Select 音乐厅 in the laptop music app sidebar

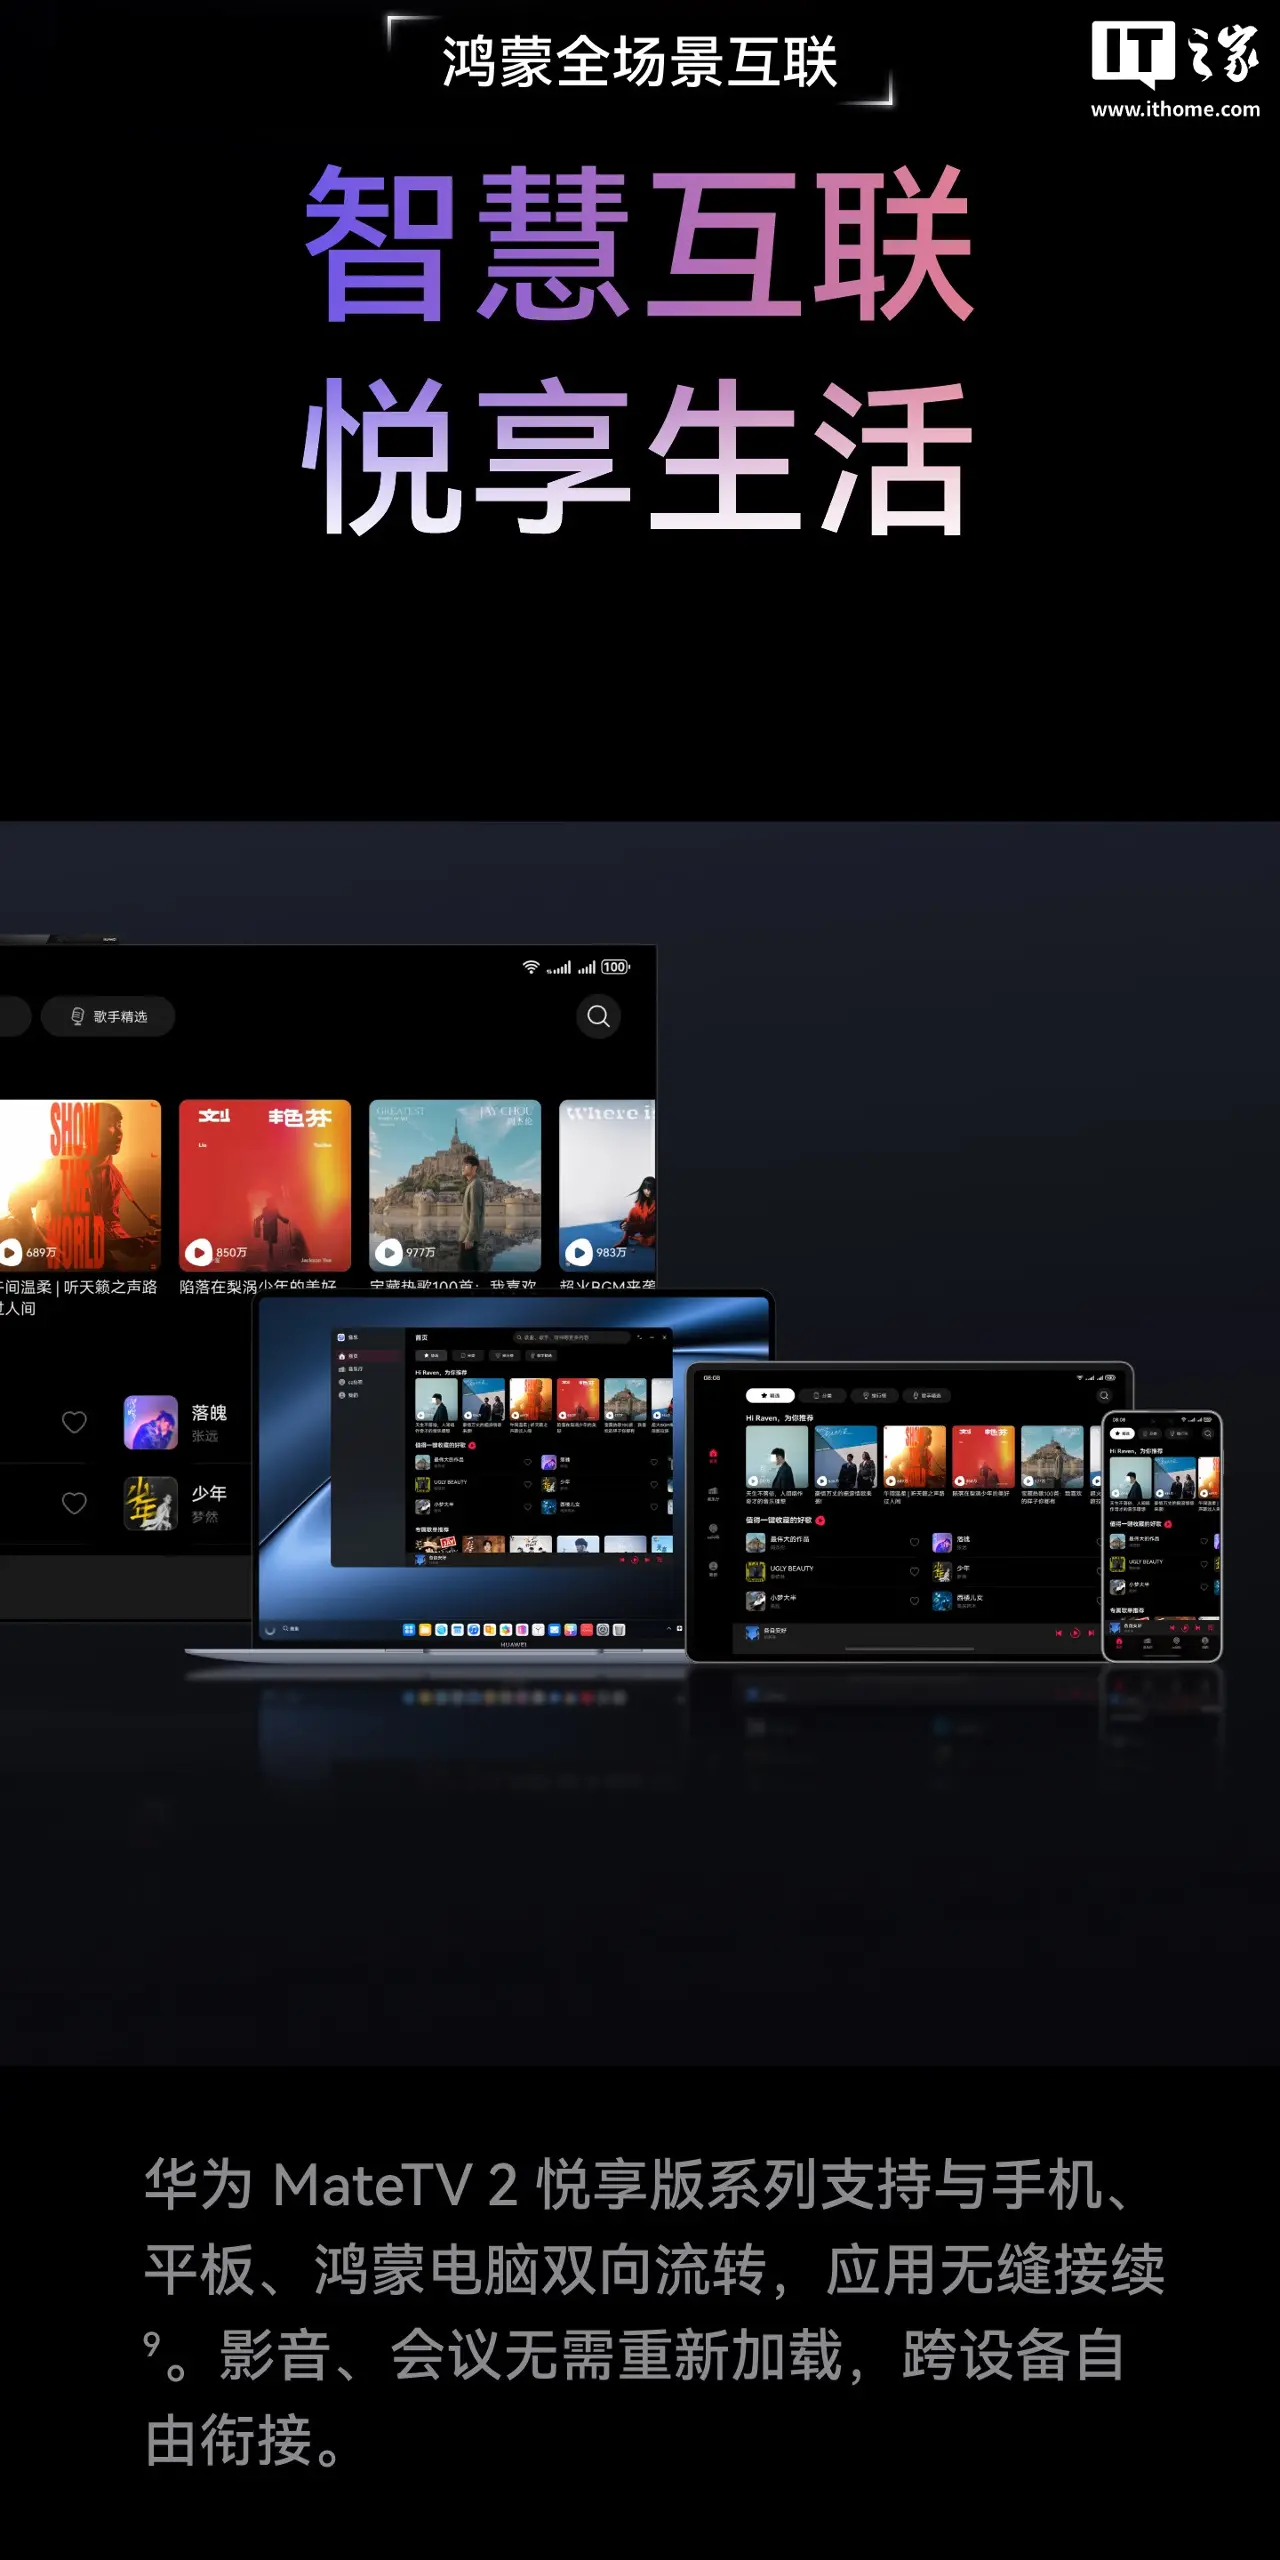(350, 1369)
